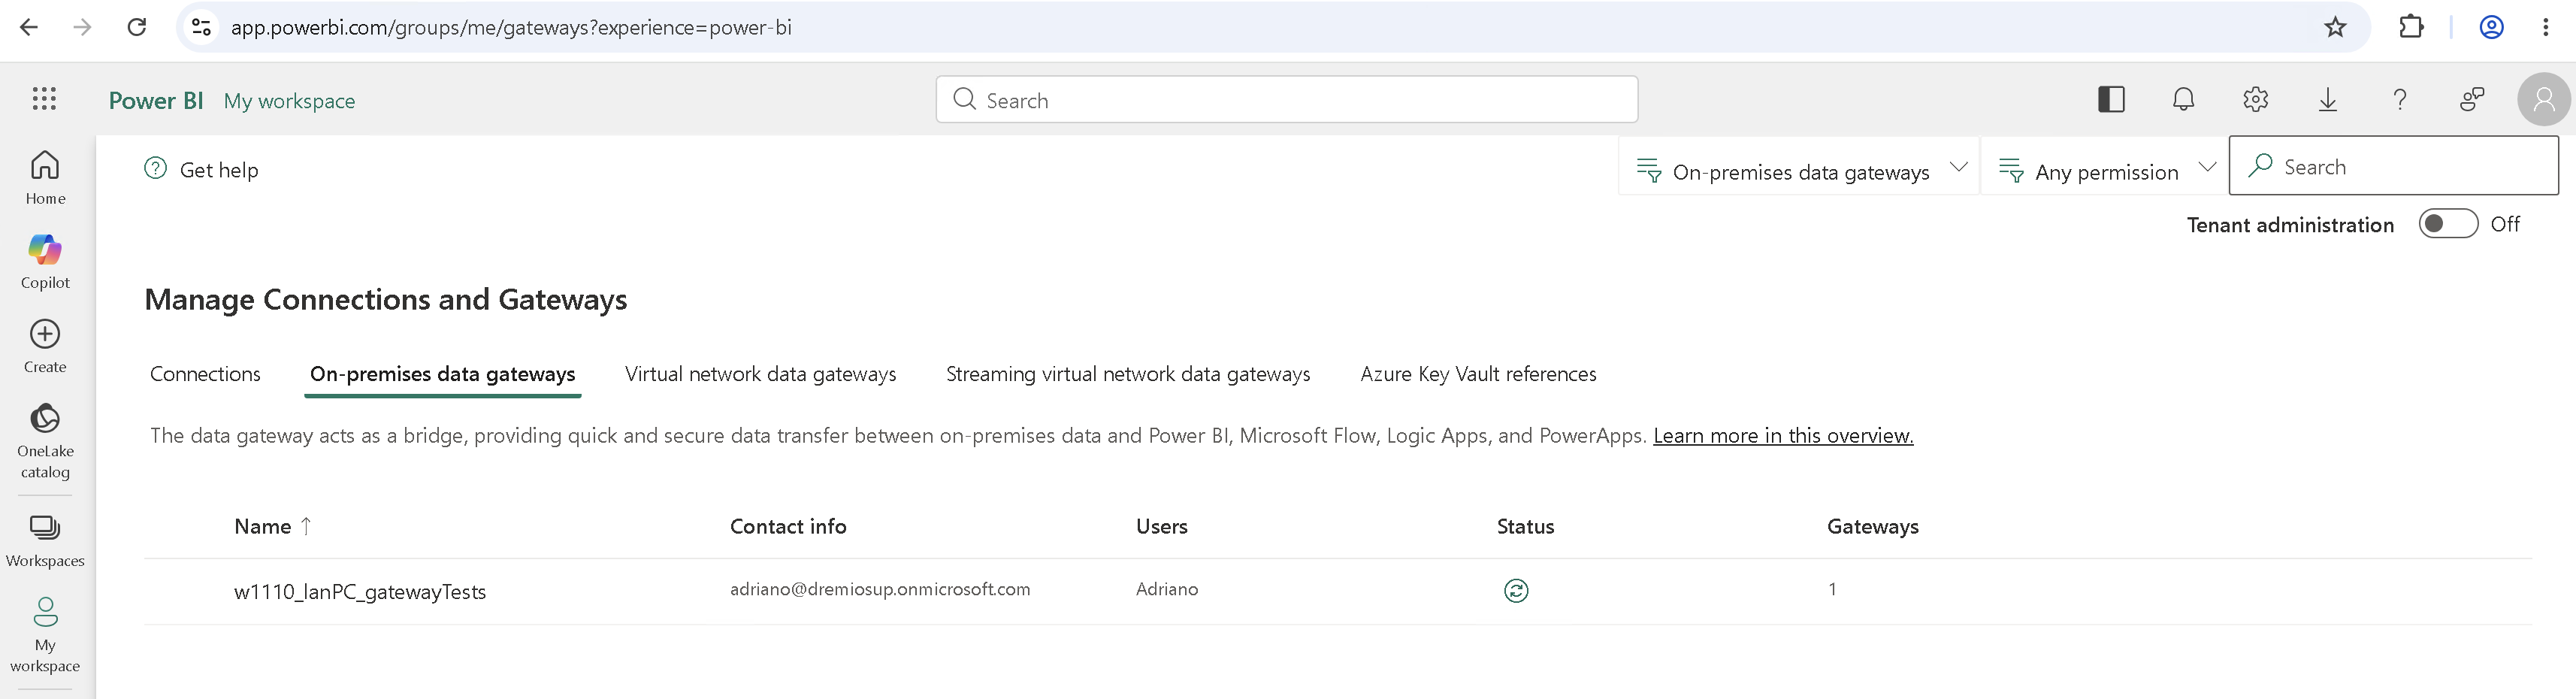Open Copilot in left navigation

(x=45, y=262)
